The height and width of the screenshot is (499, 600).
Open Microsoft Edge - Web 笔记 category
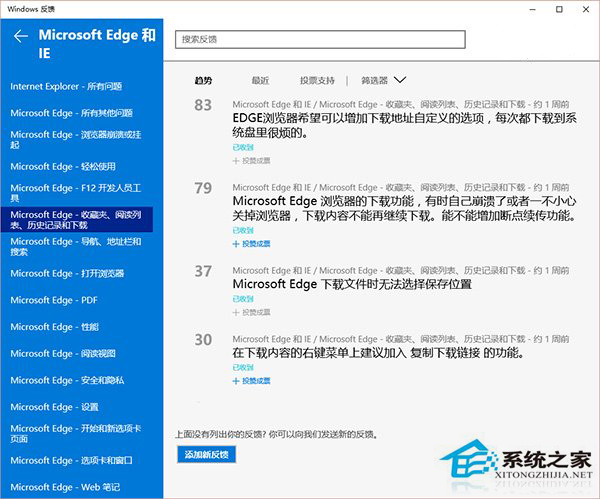(x=65, y=487)
